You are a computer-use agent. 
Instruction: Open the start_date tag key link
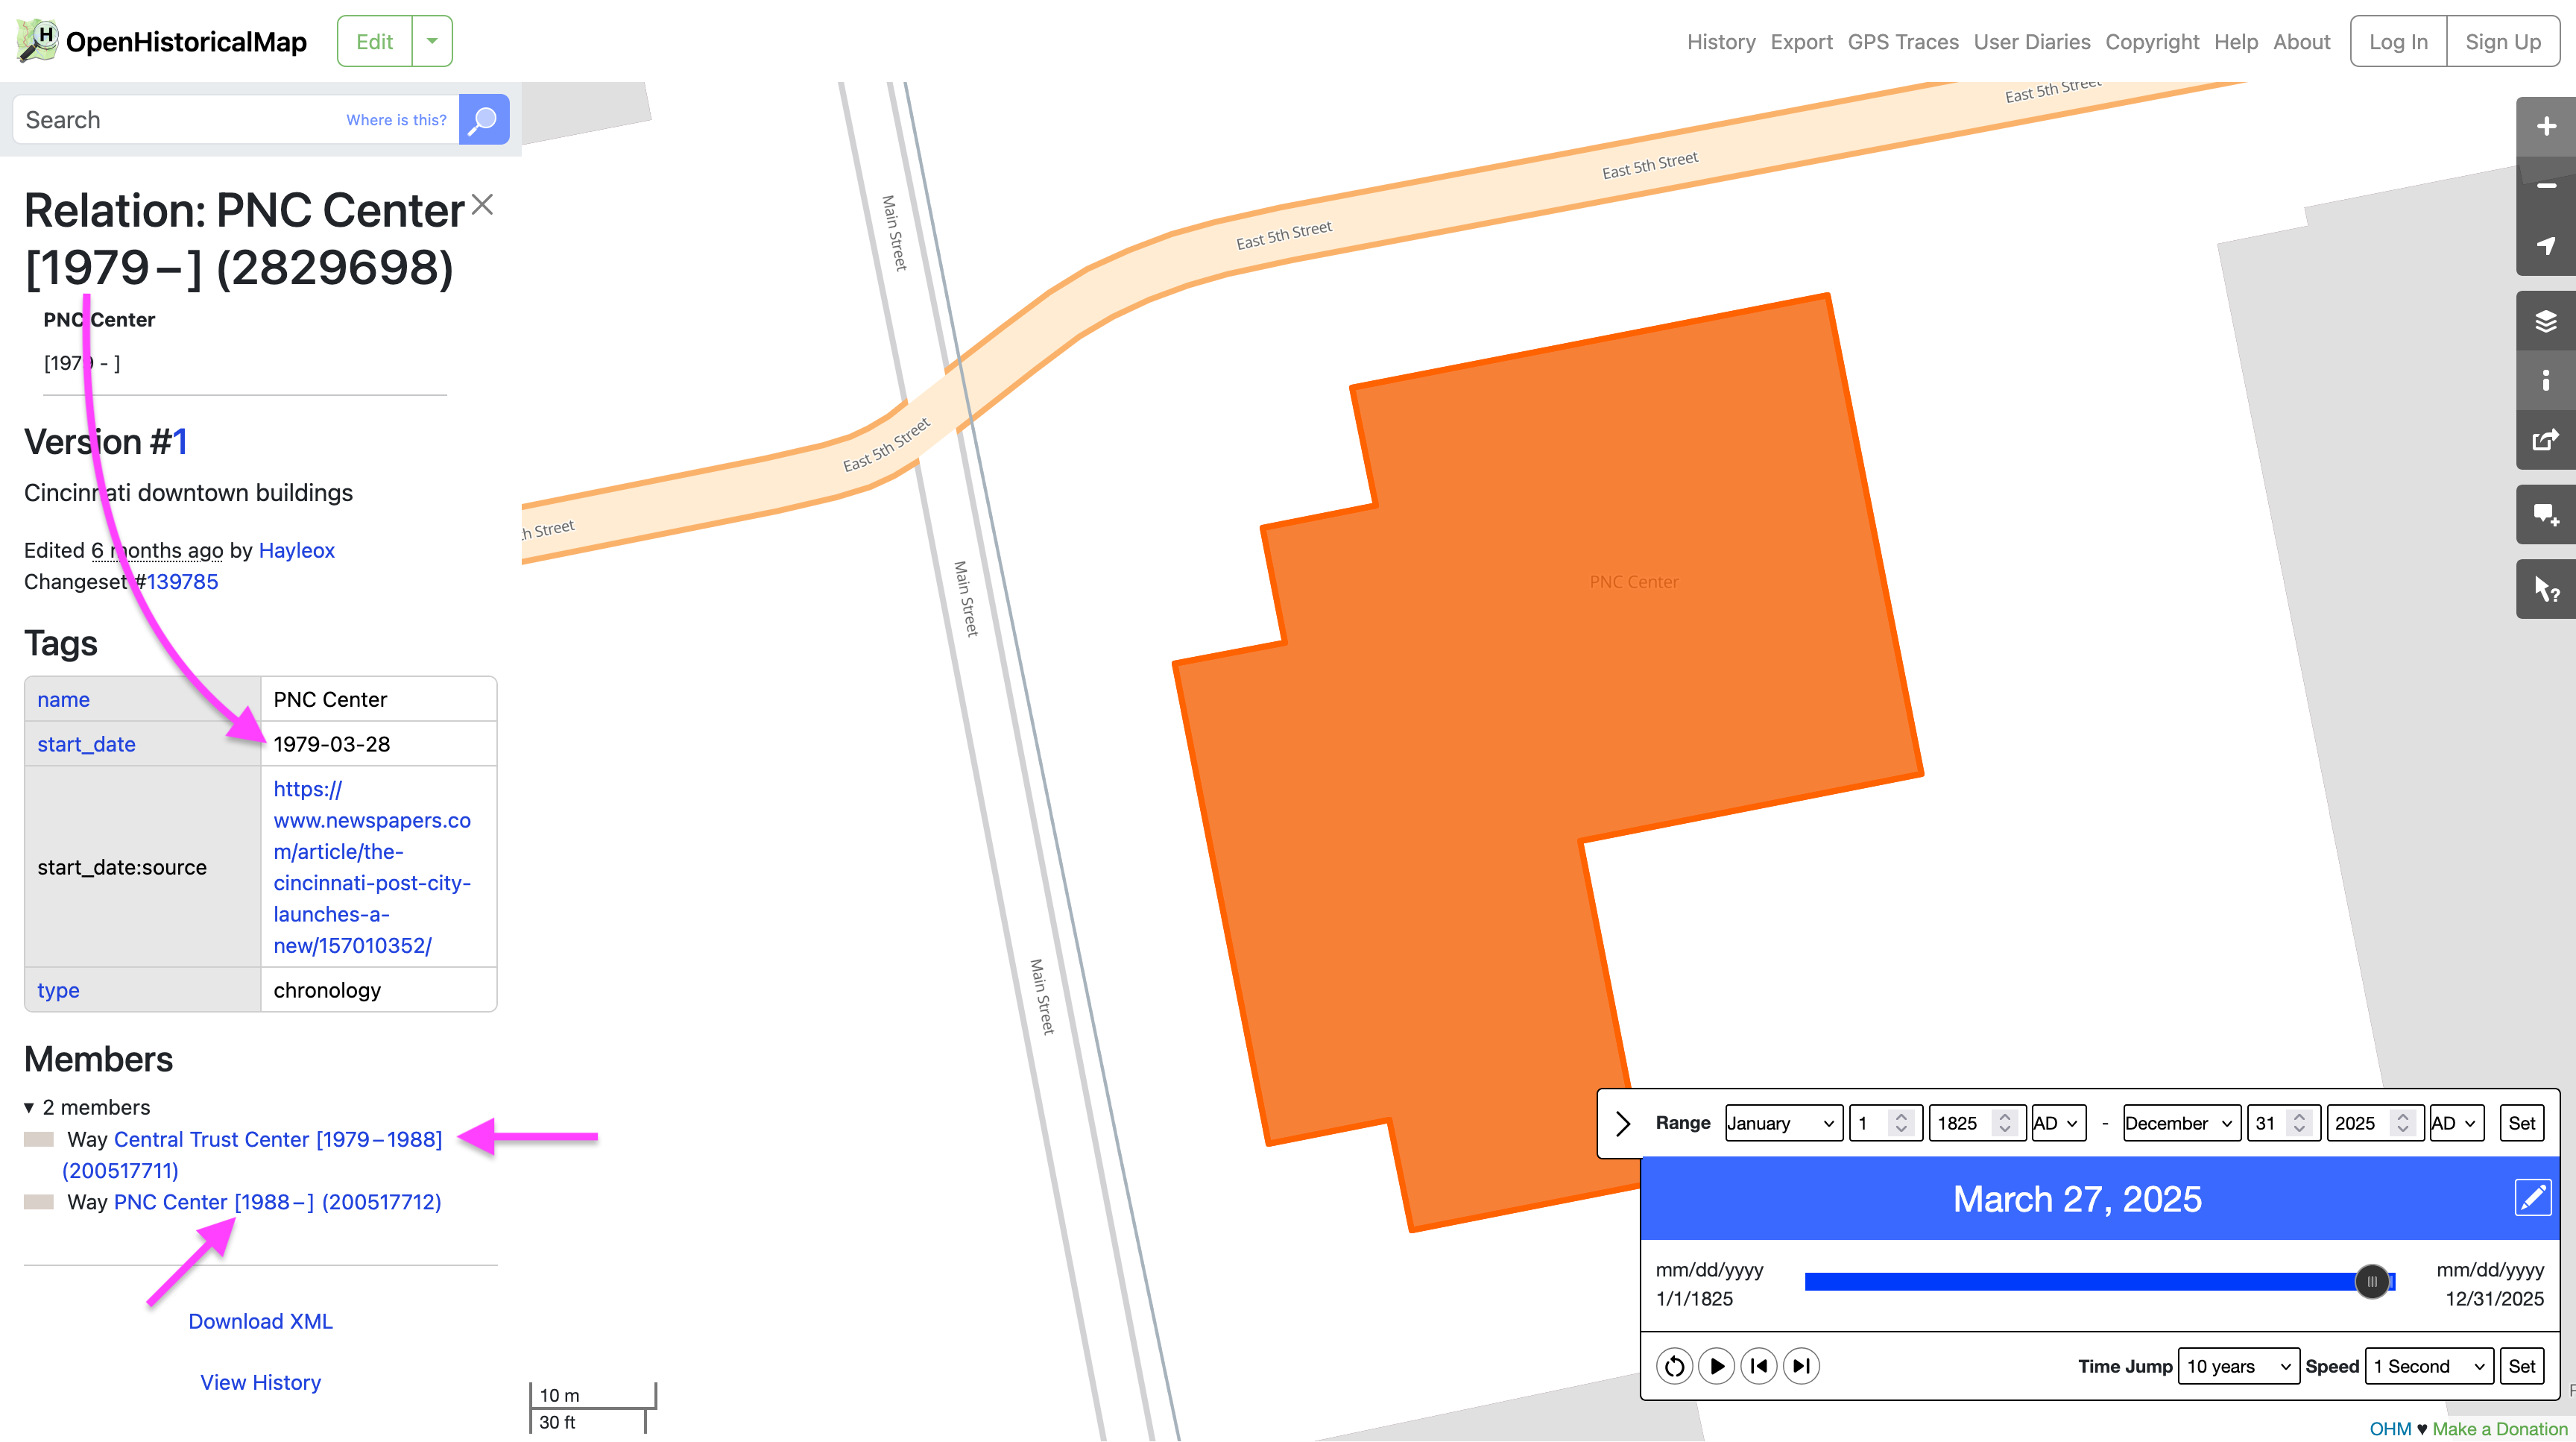point(86,743)
